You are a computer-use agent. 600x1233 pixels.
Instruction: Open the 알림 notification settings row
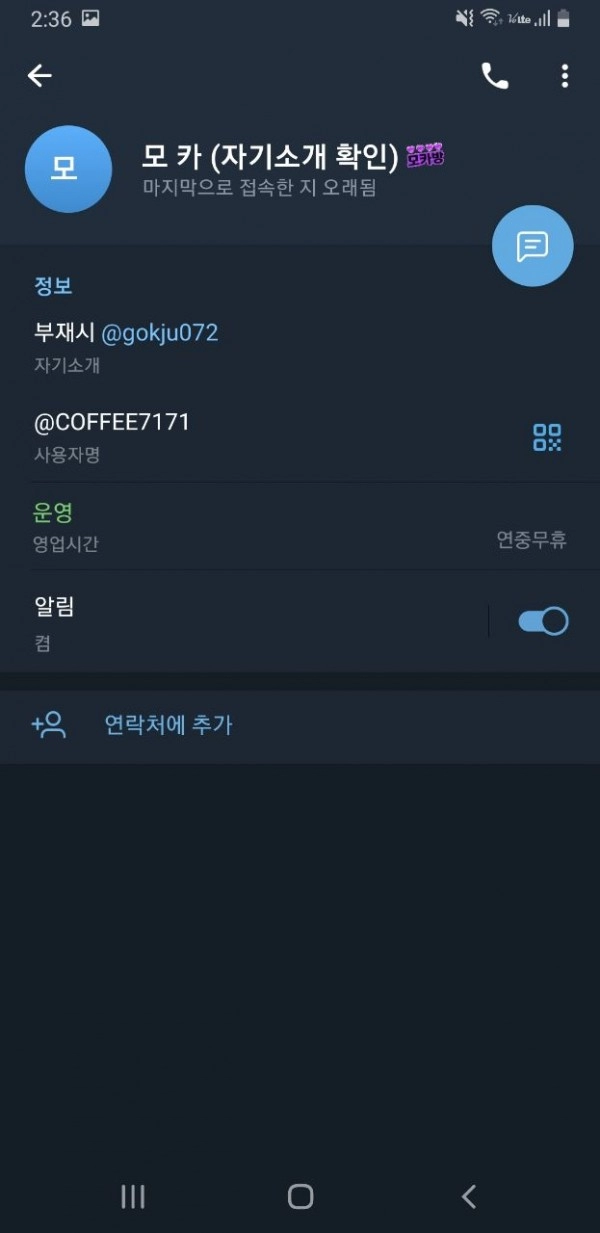coord(300,623)
